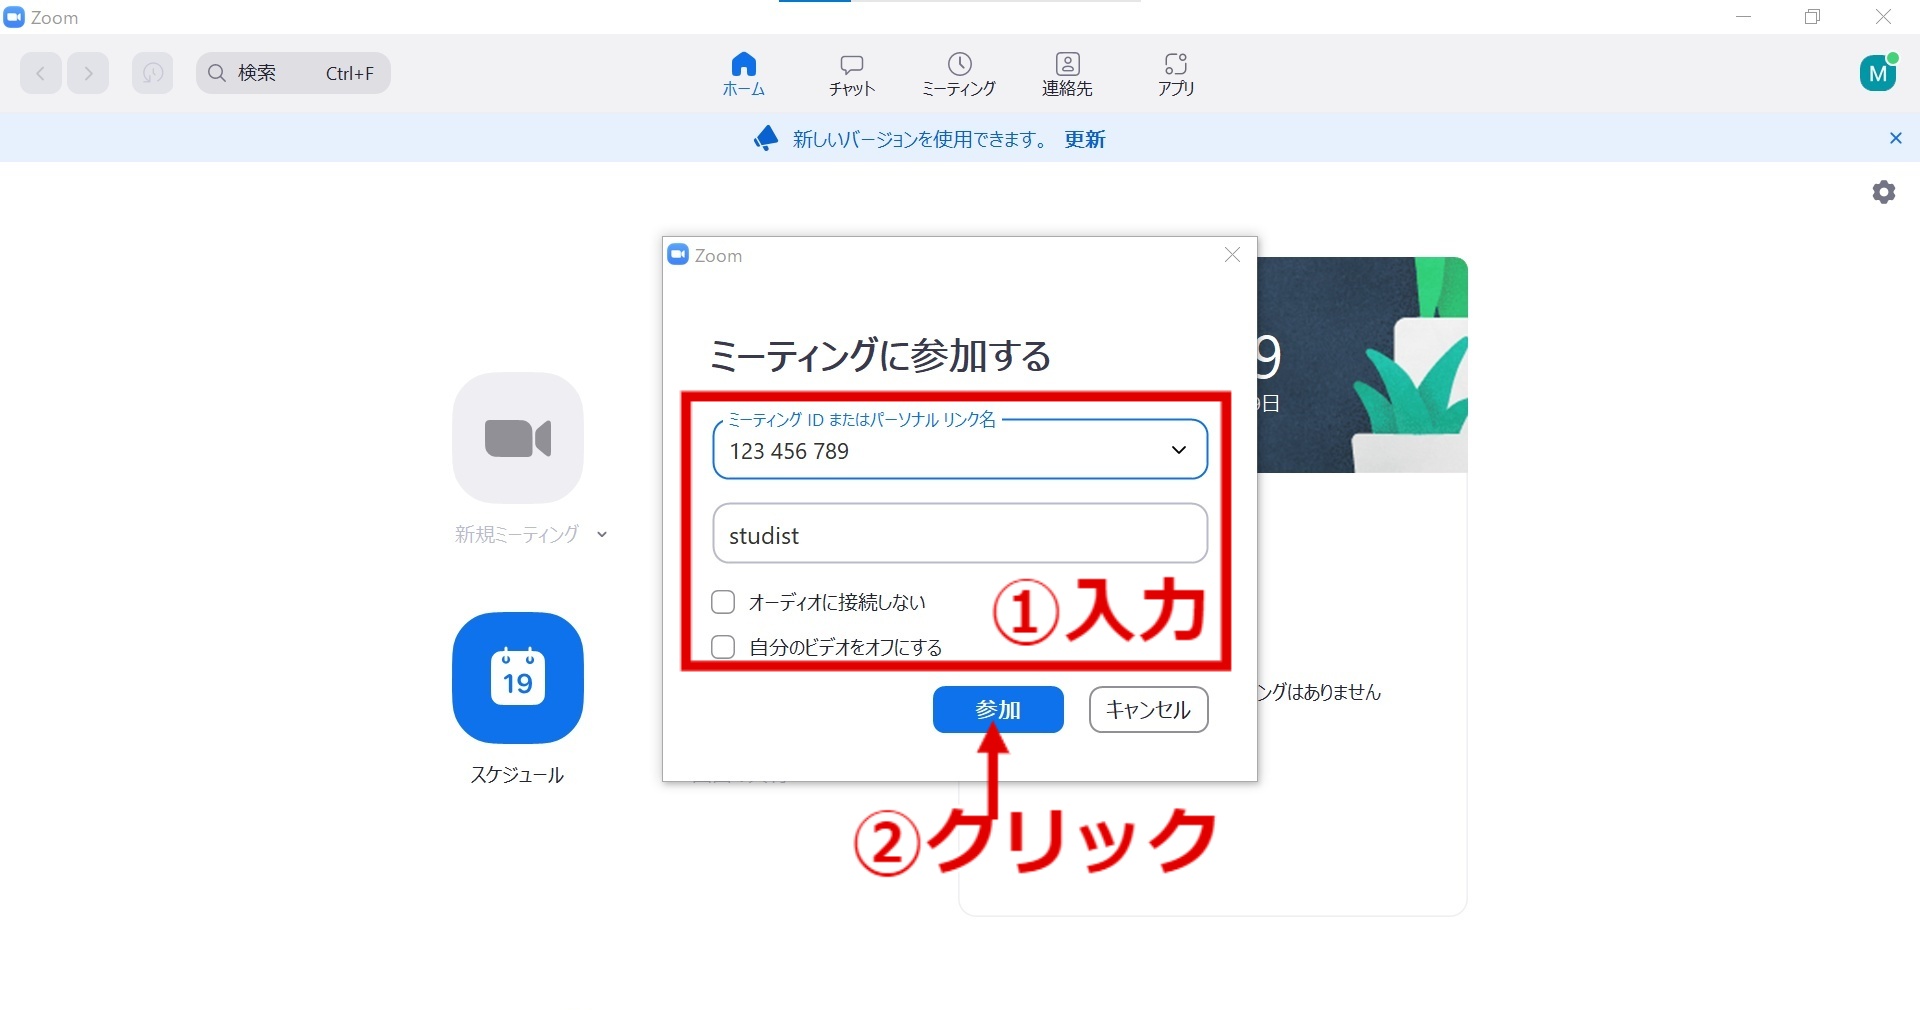Check オーディオに接続しない checkbox
Image resolution: width=1920 pixels, height=1010 pixels.
(x=723, y=602)
